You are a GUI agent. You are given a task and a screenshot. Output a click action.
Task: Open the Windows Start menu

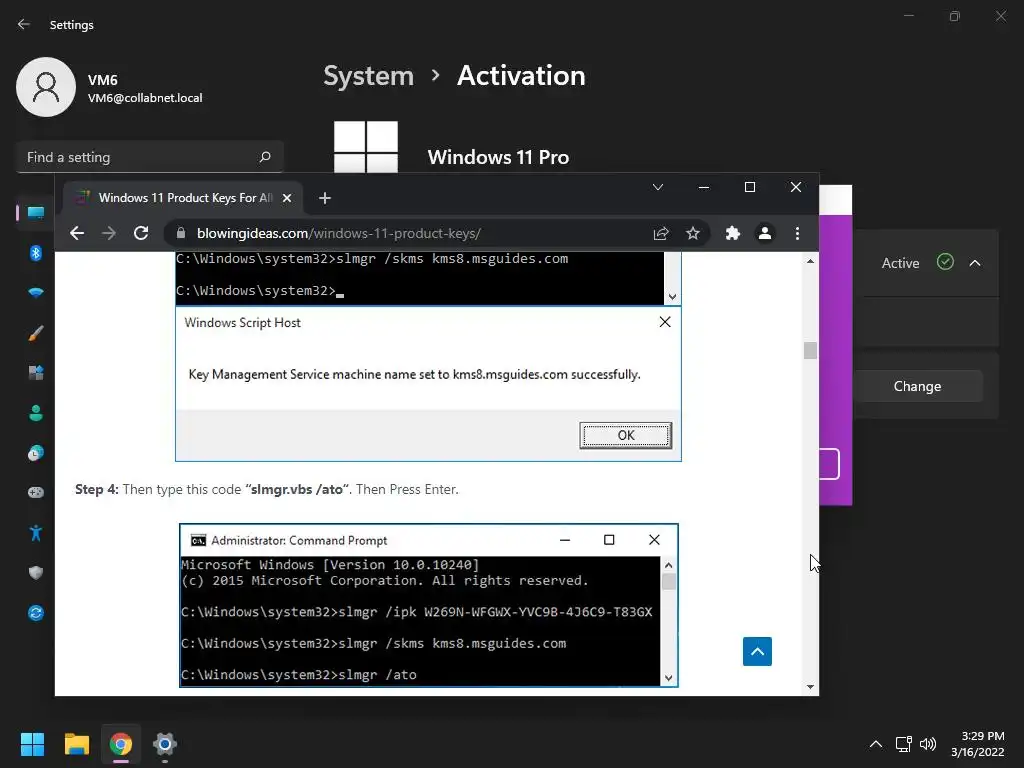tap(33, 744)
